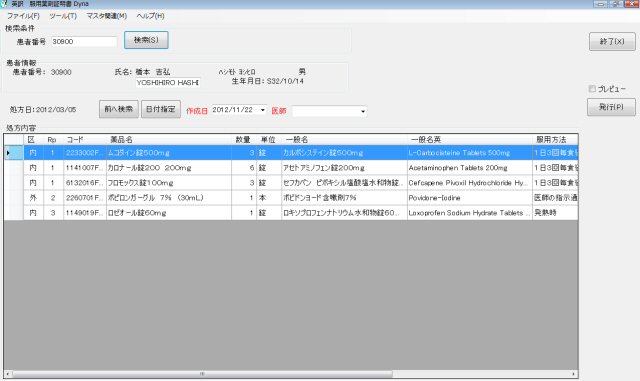Screen dimensions: 640x381
Task: Click the code cell 1141007F
Action: click(x=85, y=168)
